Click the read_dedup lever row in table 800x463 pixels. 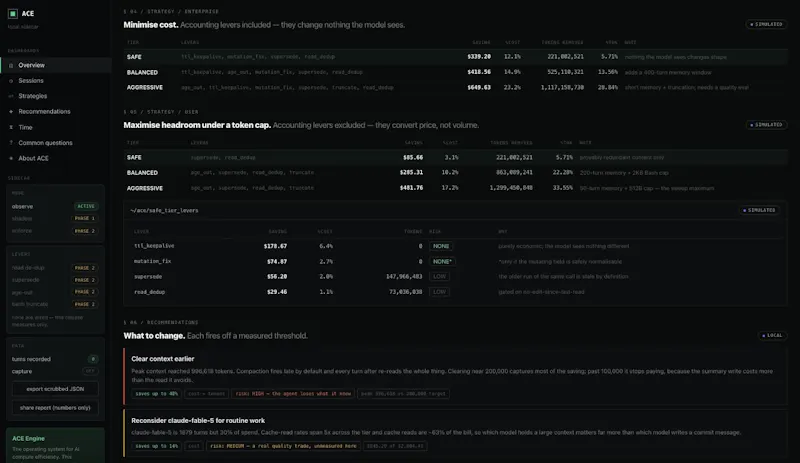[x=456, y=292]
